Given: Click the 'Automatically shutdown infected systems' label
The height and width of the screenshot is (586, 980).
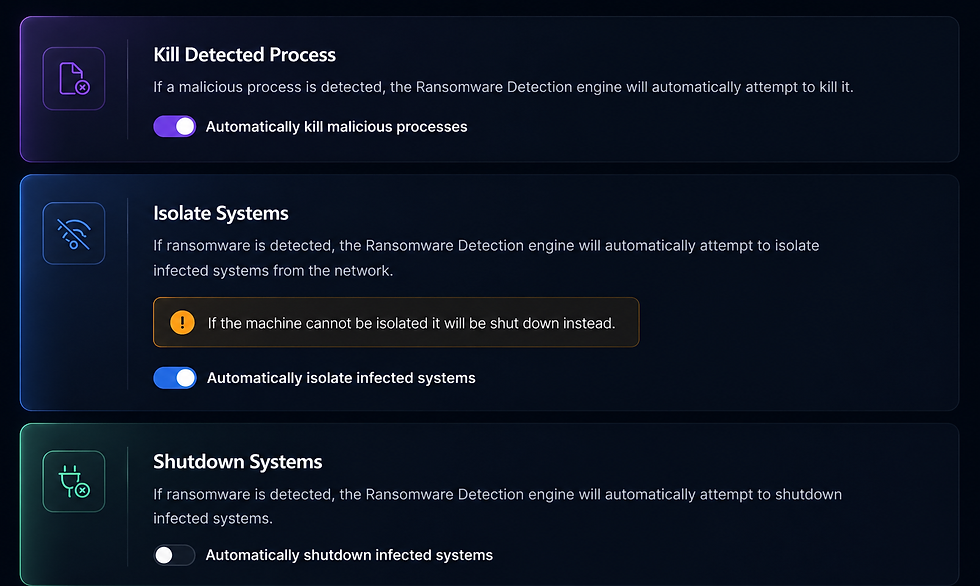Looking at the screenshot, I should coord(349,555).
